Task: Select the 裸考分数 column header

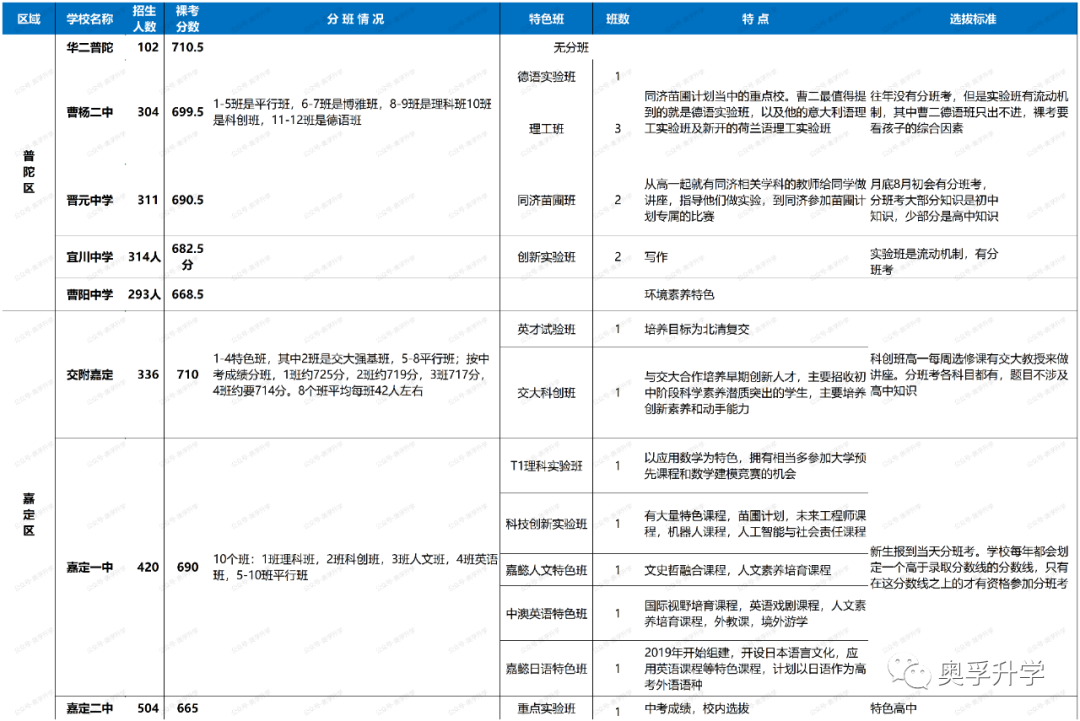Action: tap(187, 18)
